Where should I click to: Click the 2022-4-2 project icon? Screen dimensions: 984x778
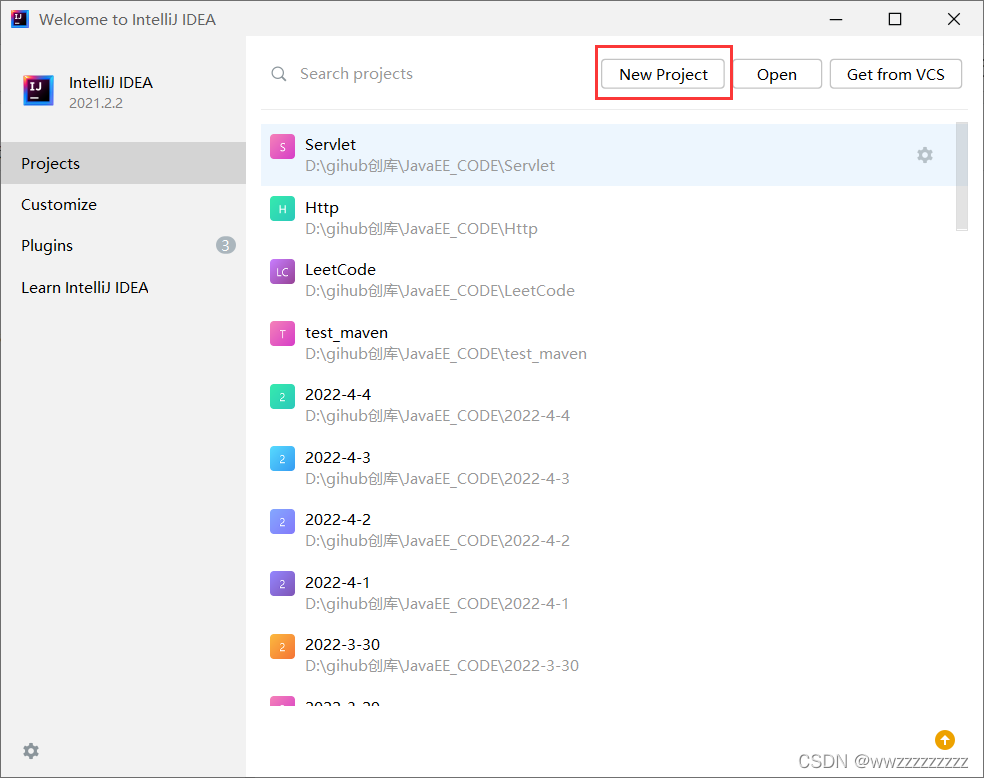(x=282, y=521)
